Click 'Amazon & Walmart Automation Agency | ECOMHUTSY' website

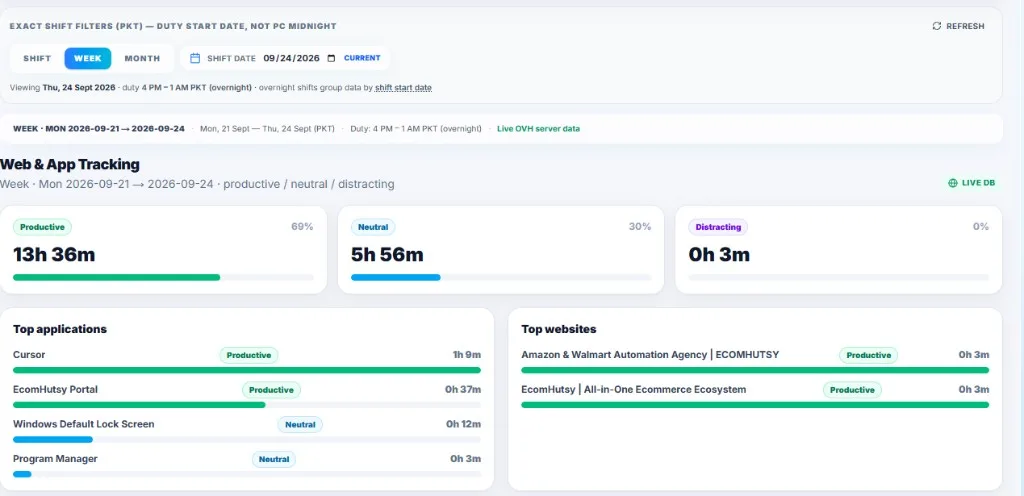click(x=650, y=354)
